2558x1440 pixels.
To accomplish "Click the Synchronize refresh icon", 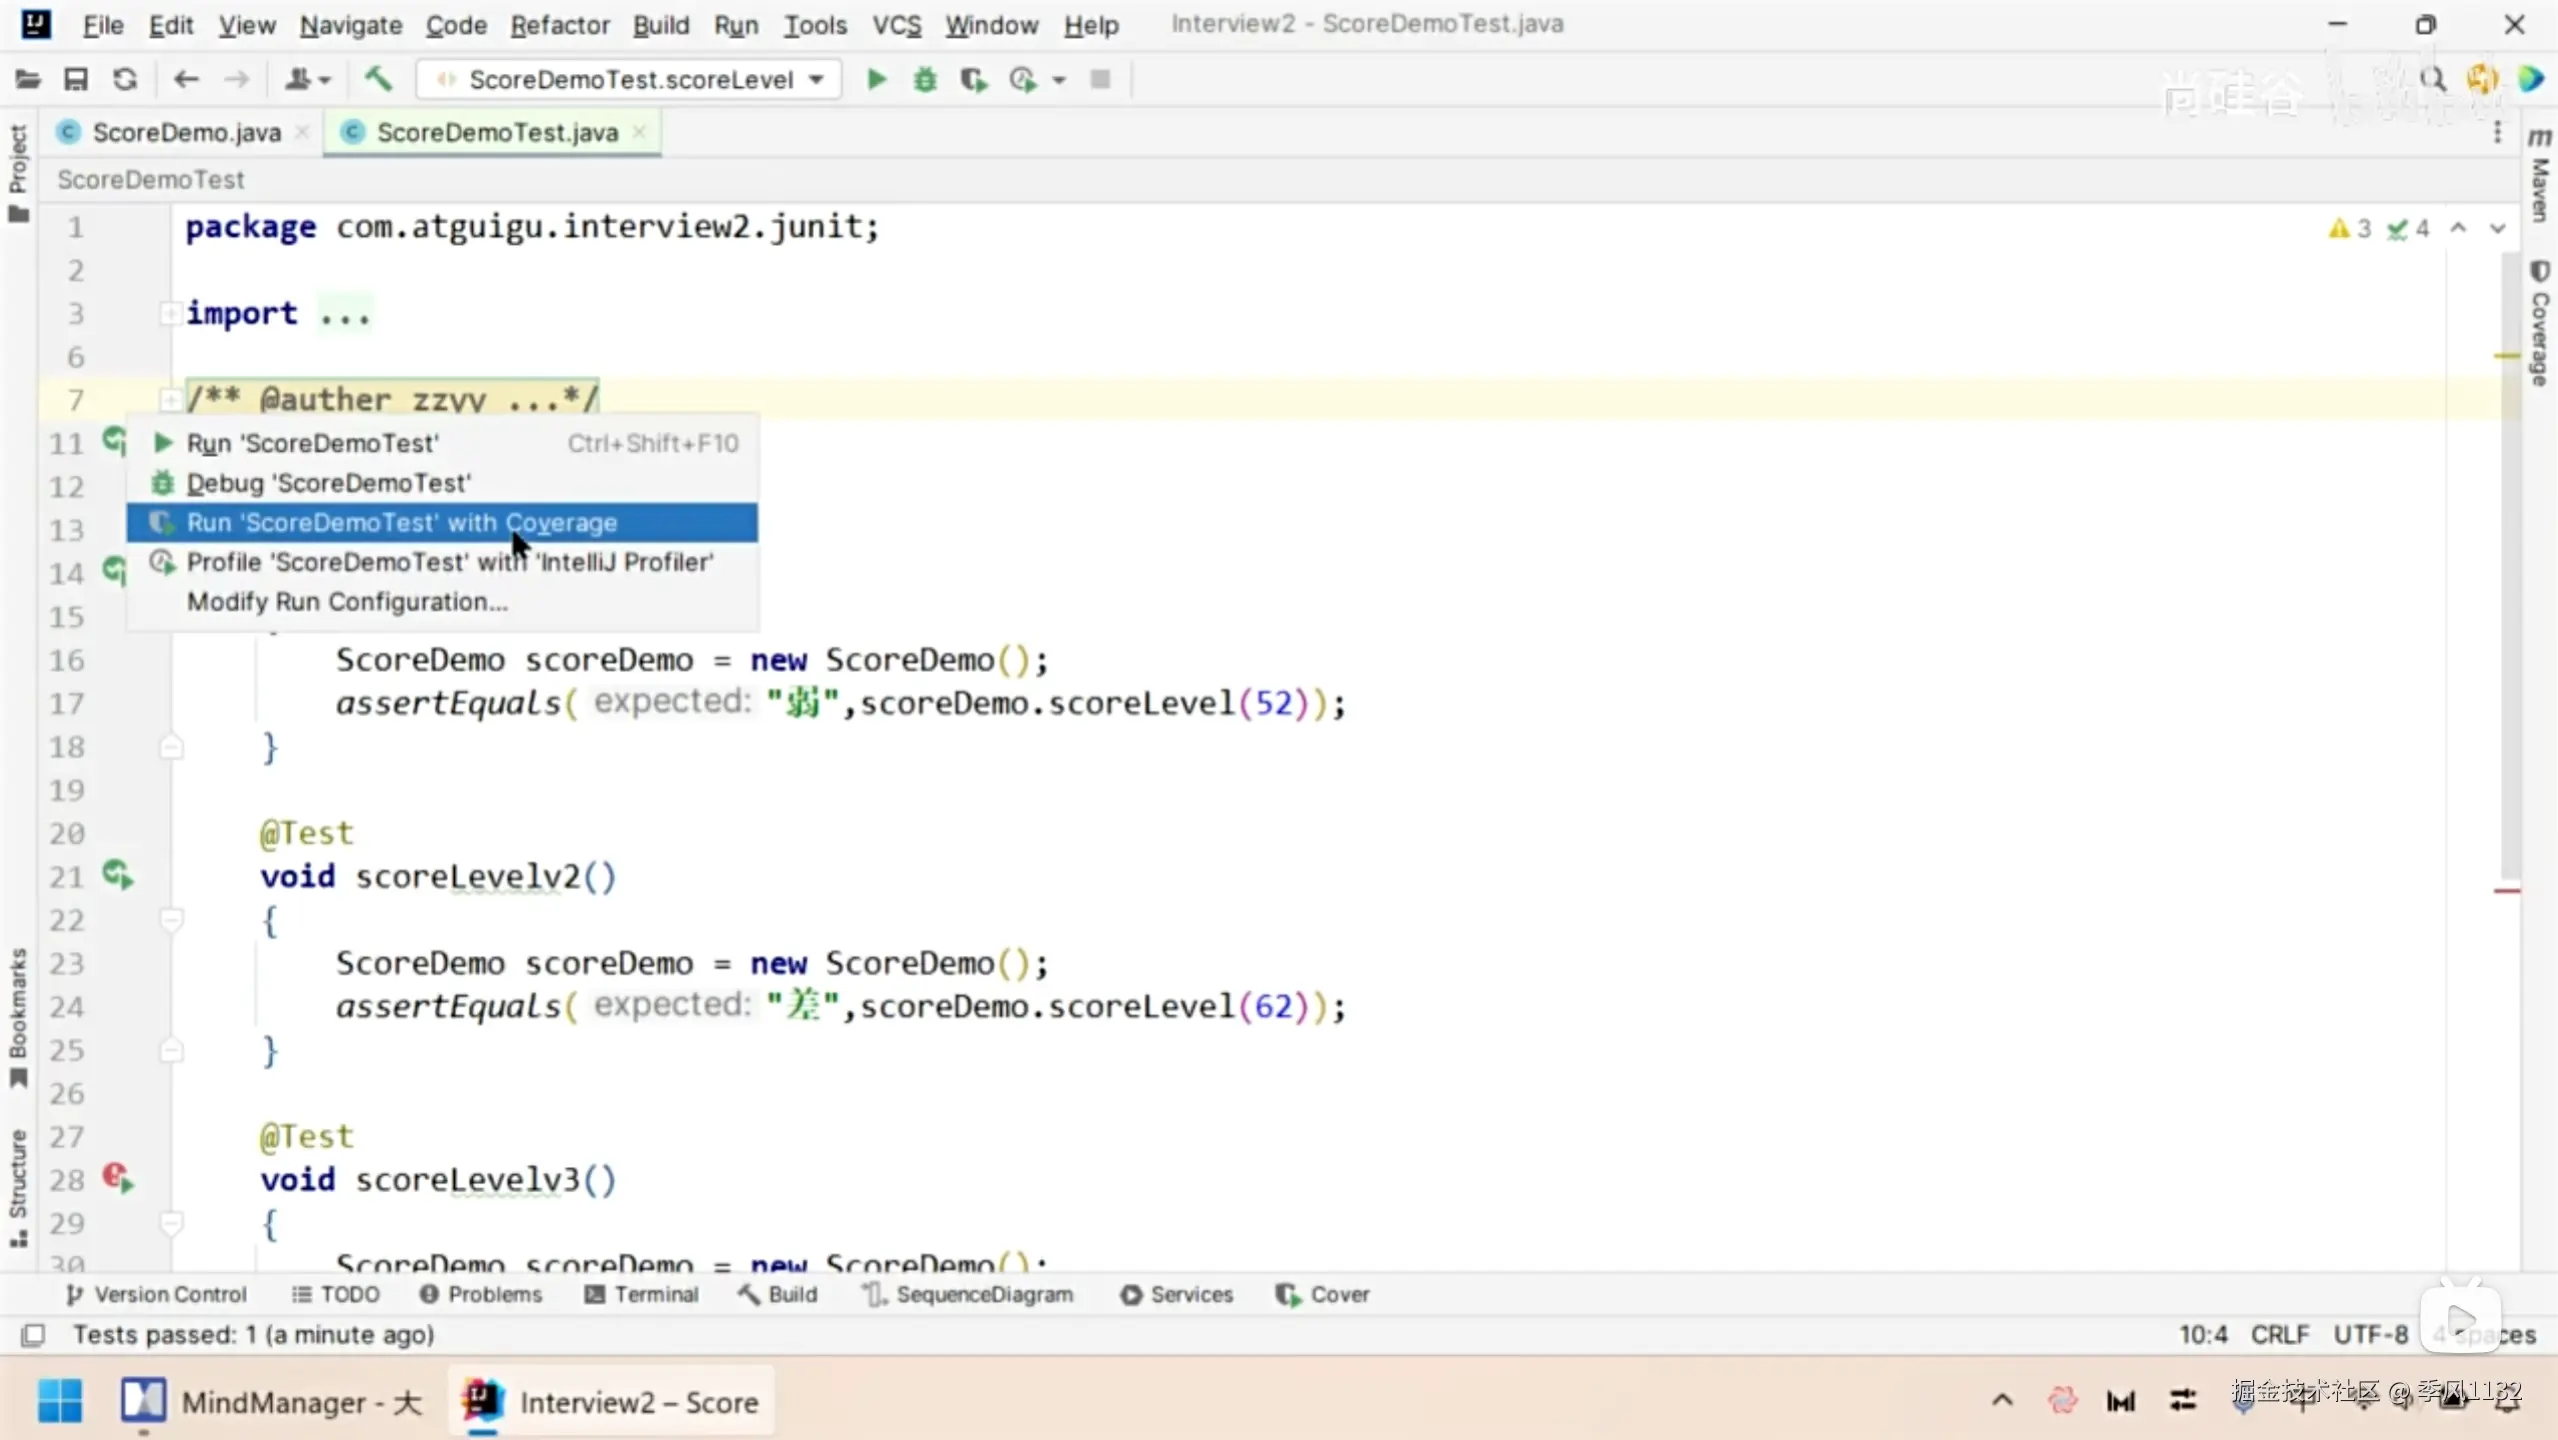I will [x=125, y=79].
